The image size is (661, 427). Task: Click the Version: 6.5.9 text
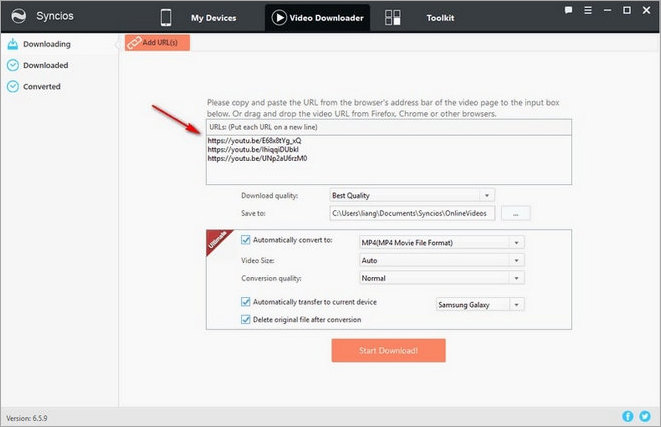point(27,418)
